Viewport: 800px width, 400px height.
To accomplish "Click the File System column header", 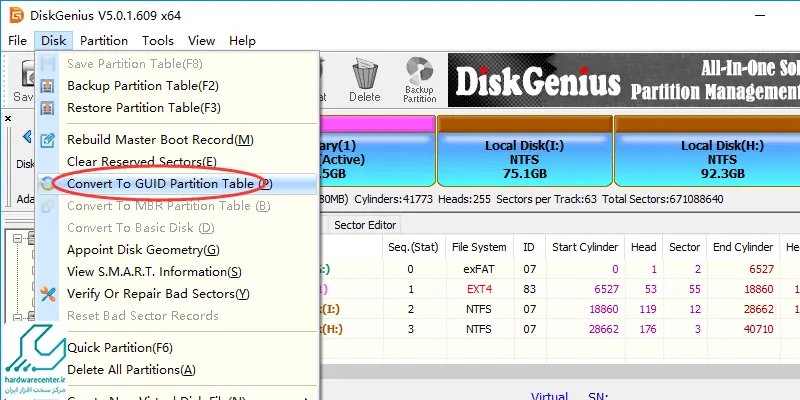I will coord(479,247).
